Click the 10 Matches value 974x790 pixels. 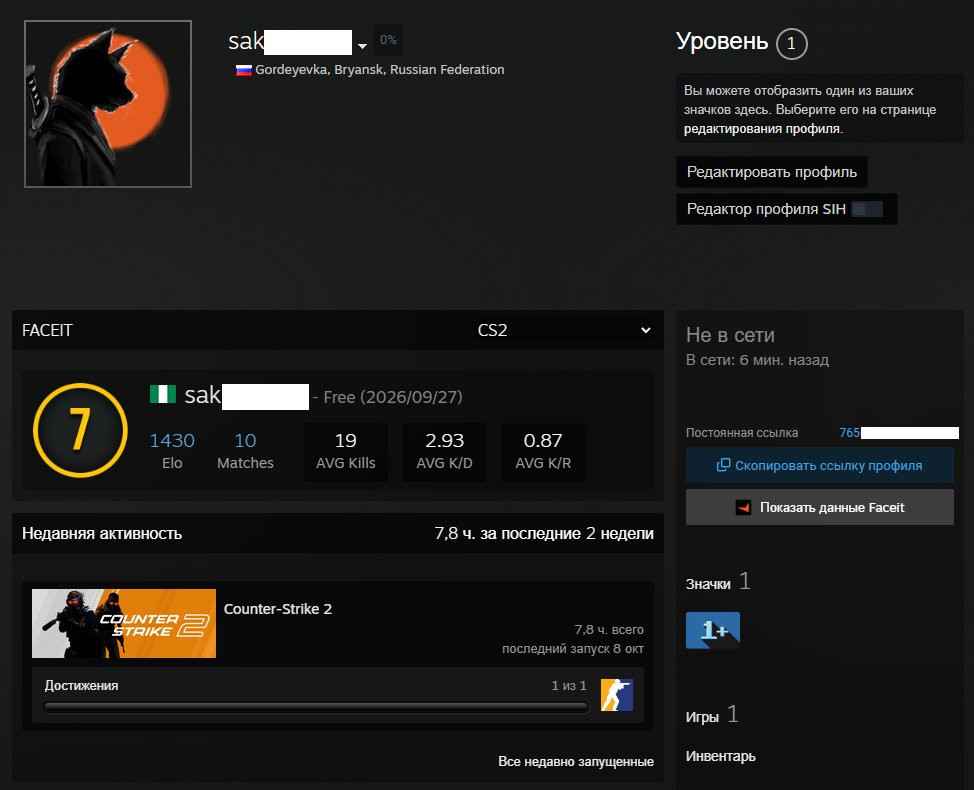click(x=245, y=440)
